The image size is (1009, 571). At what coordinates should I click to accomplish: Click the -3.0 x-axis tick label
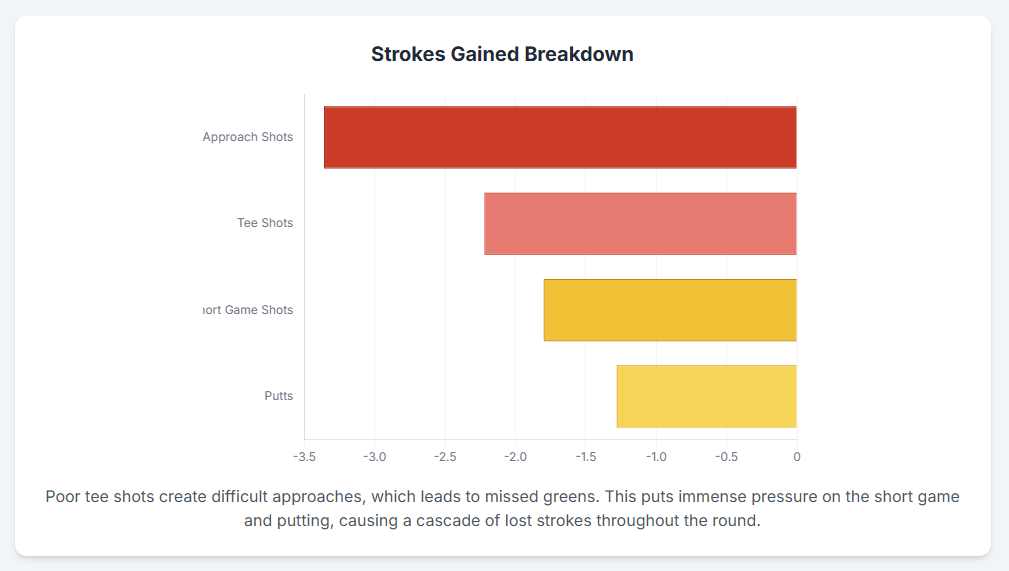pos(374,457)
